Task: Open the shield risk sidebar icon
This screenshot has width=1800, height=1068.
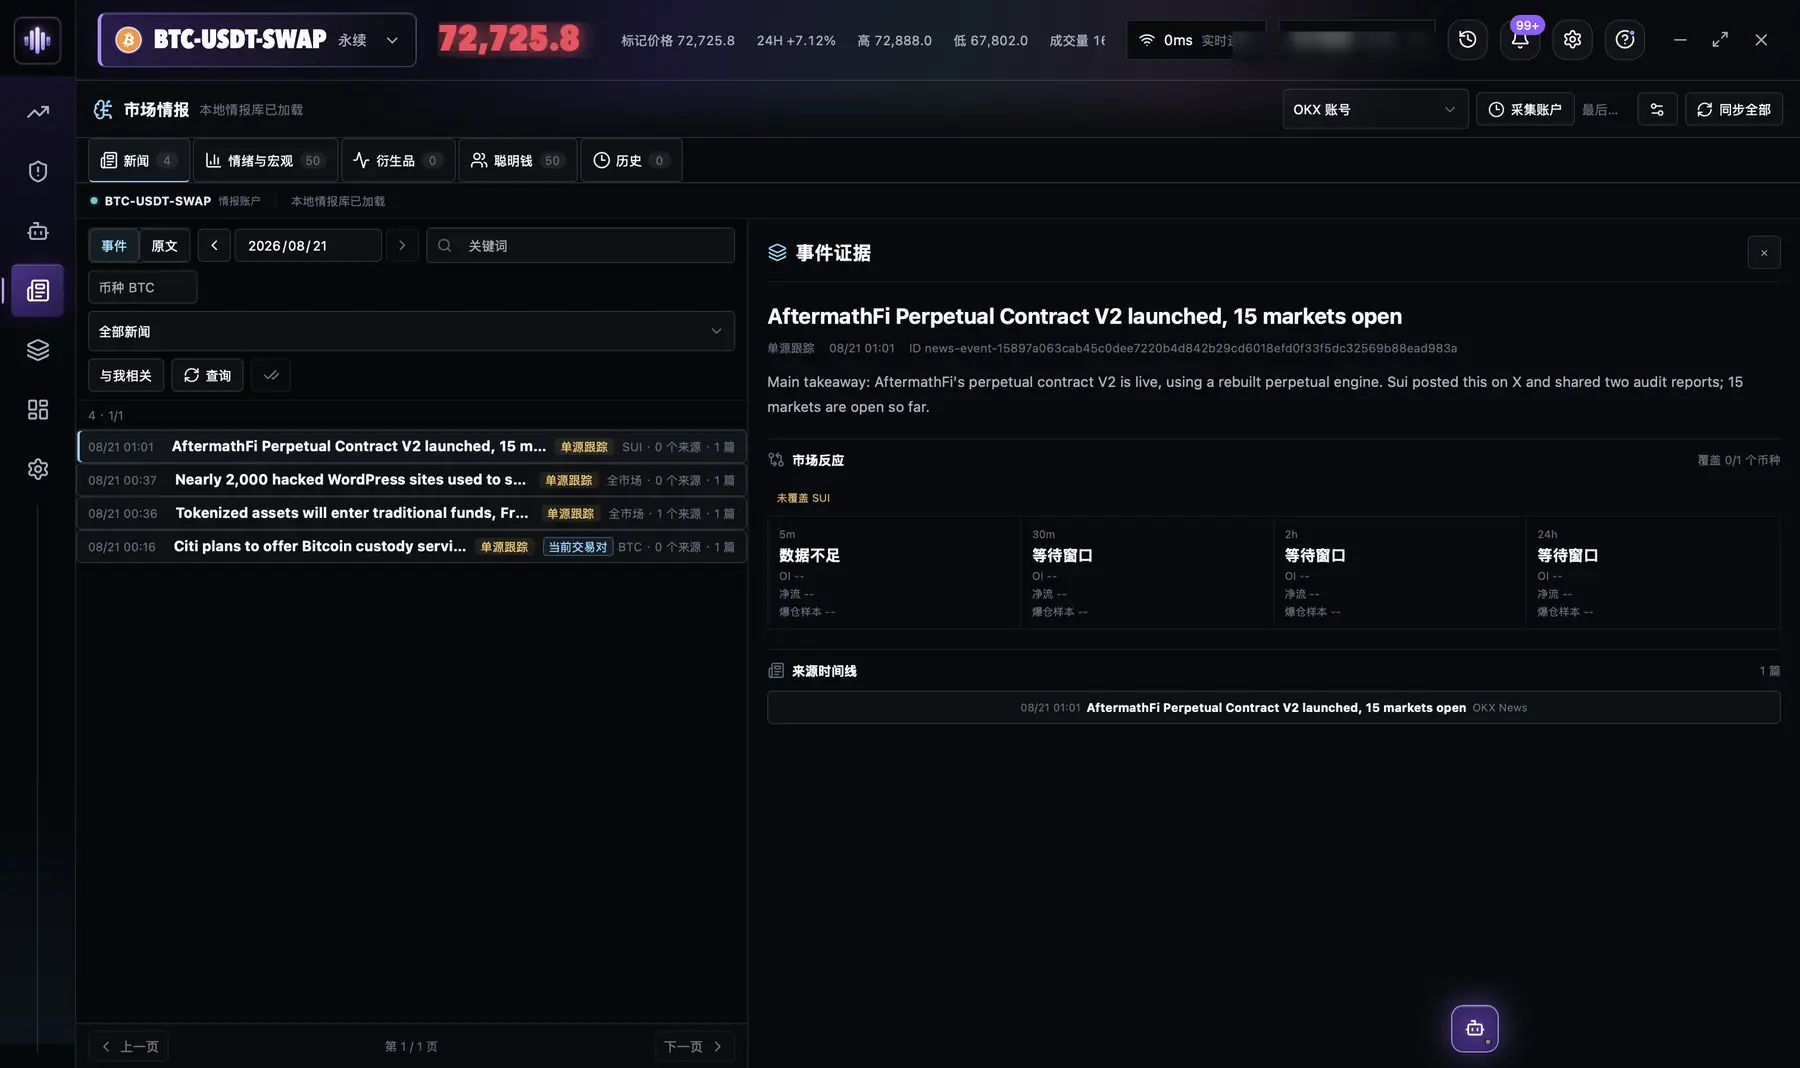Action: pyautogui.click(x=38, y=171)
